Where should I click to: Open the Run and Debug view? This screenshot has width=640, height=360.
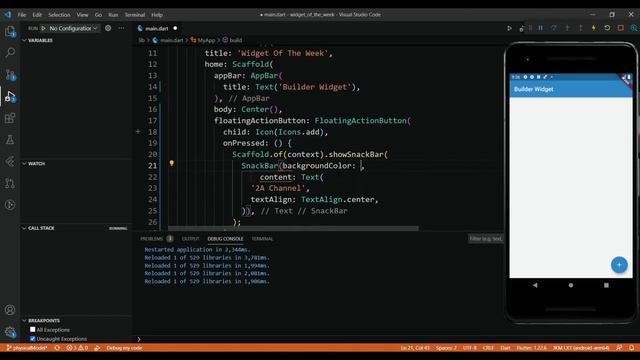pyautogui.click(x=10, y=97)
